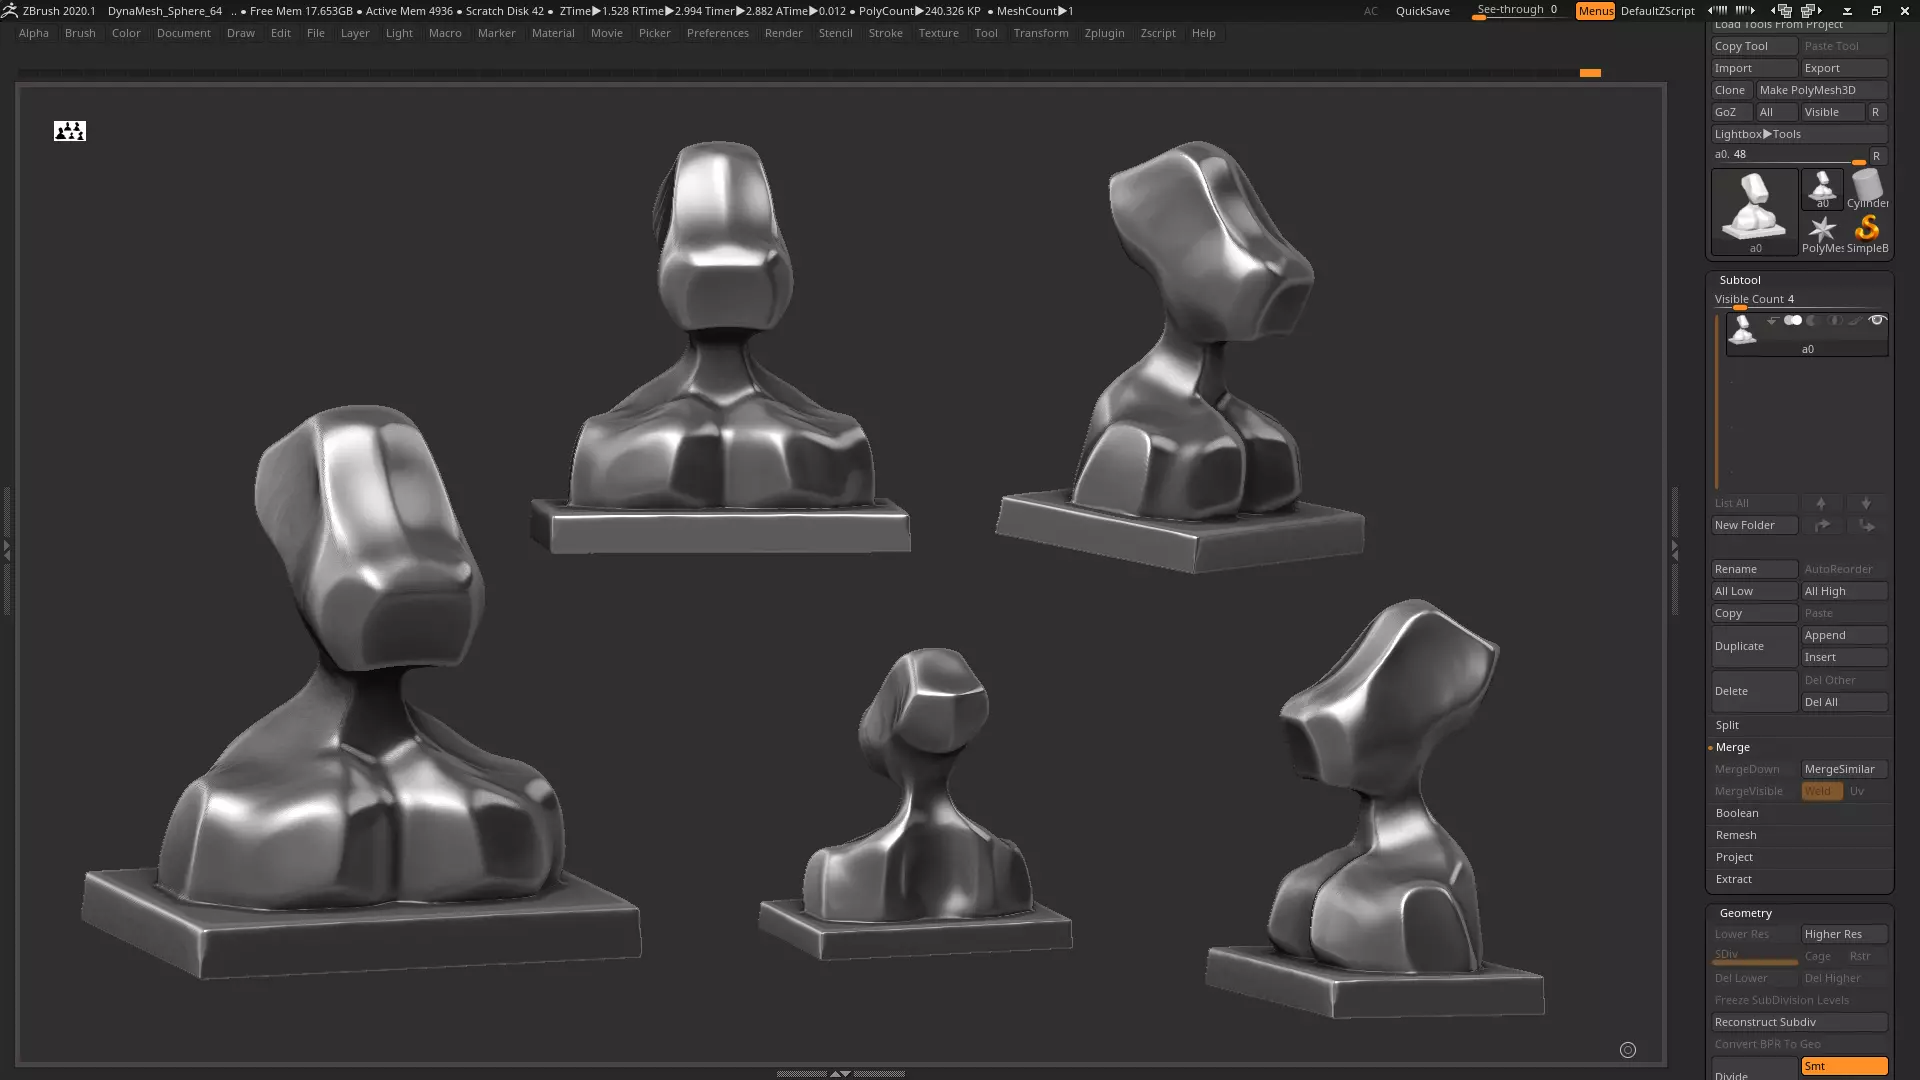Screen dimensions: 1920x1080
Task: Click the GoZ button
Action: point(1731,112)
